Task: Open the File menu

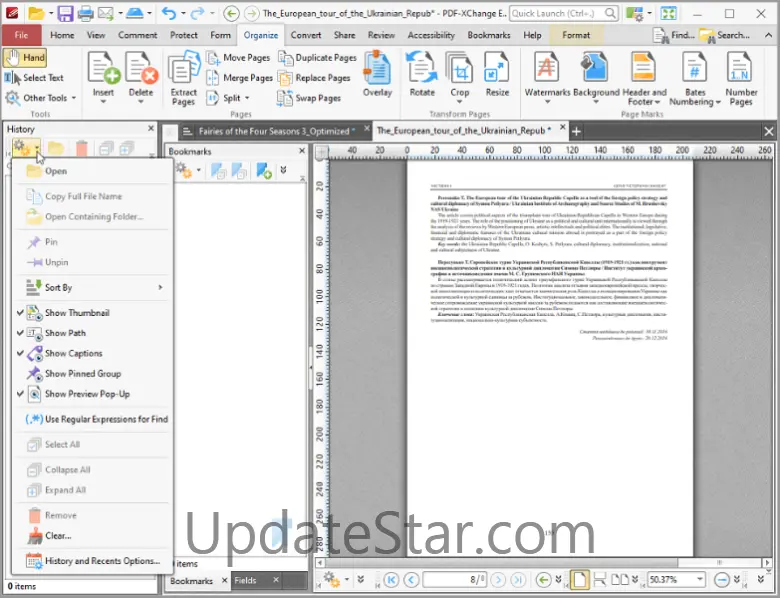Action: click(21, 35)
